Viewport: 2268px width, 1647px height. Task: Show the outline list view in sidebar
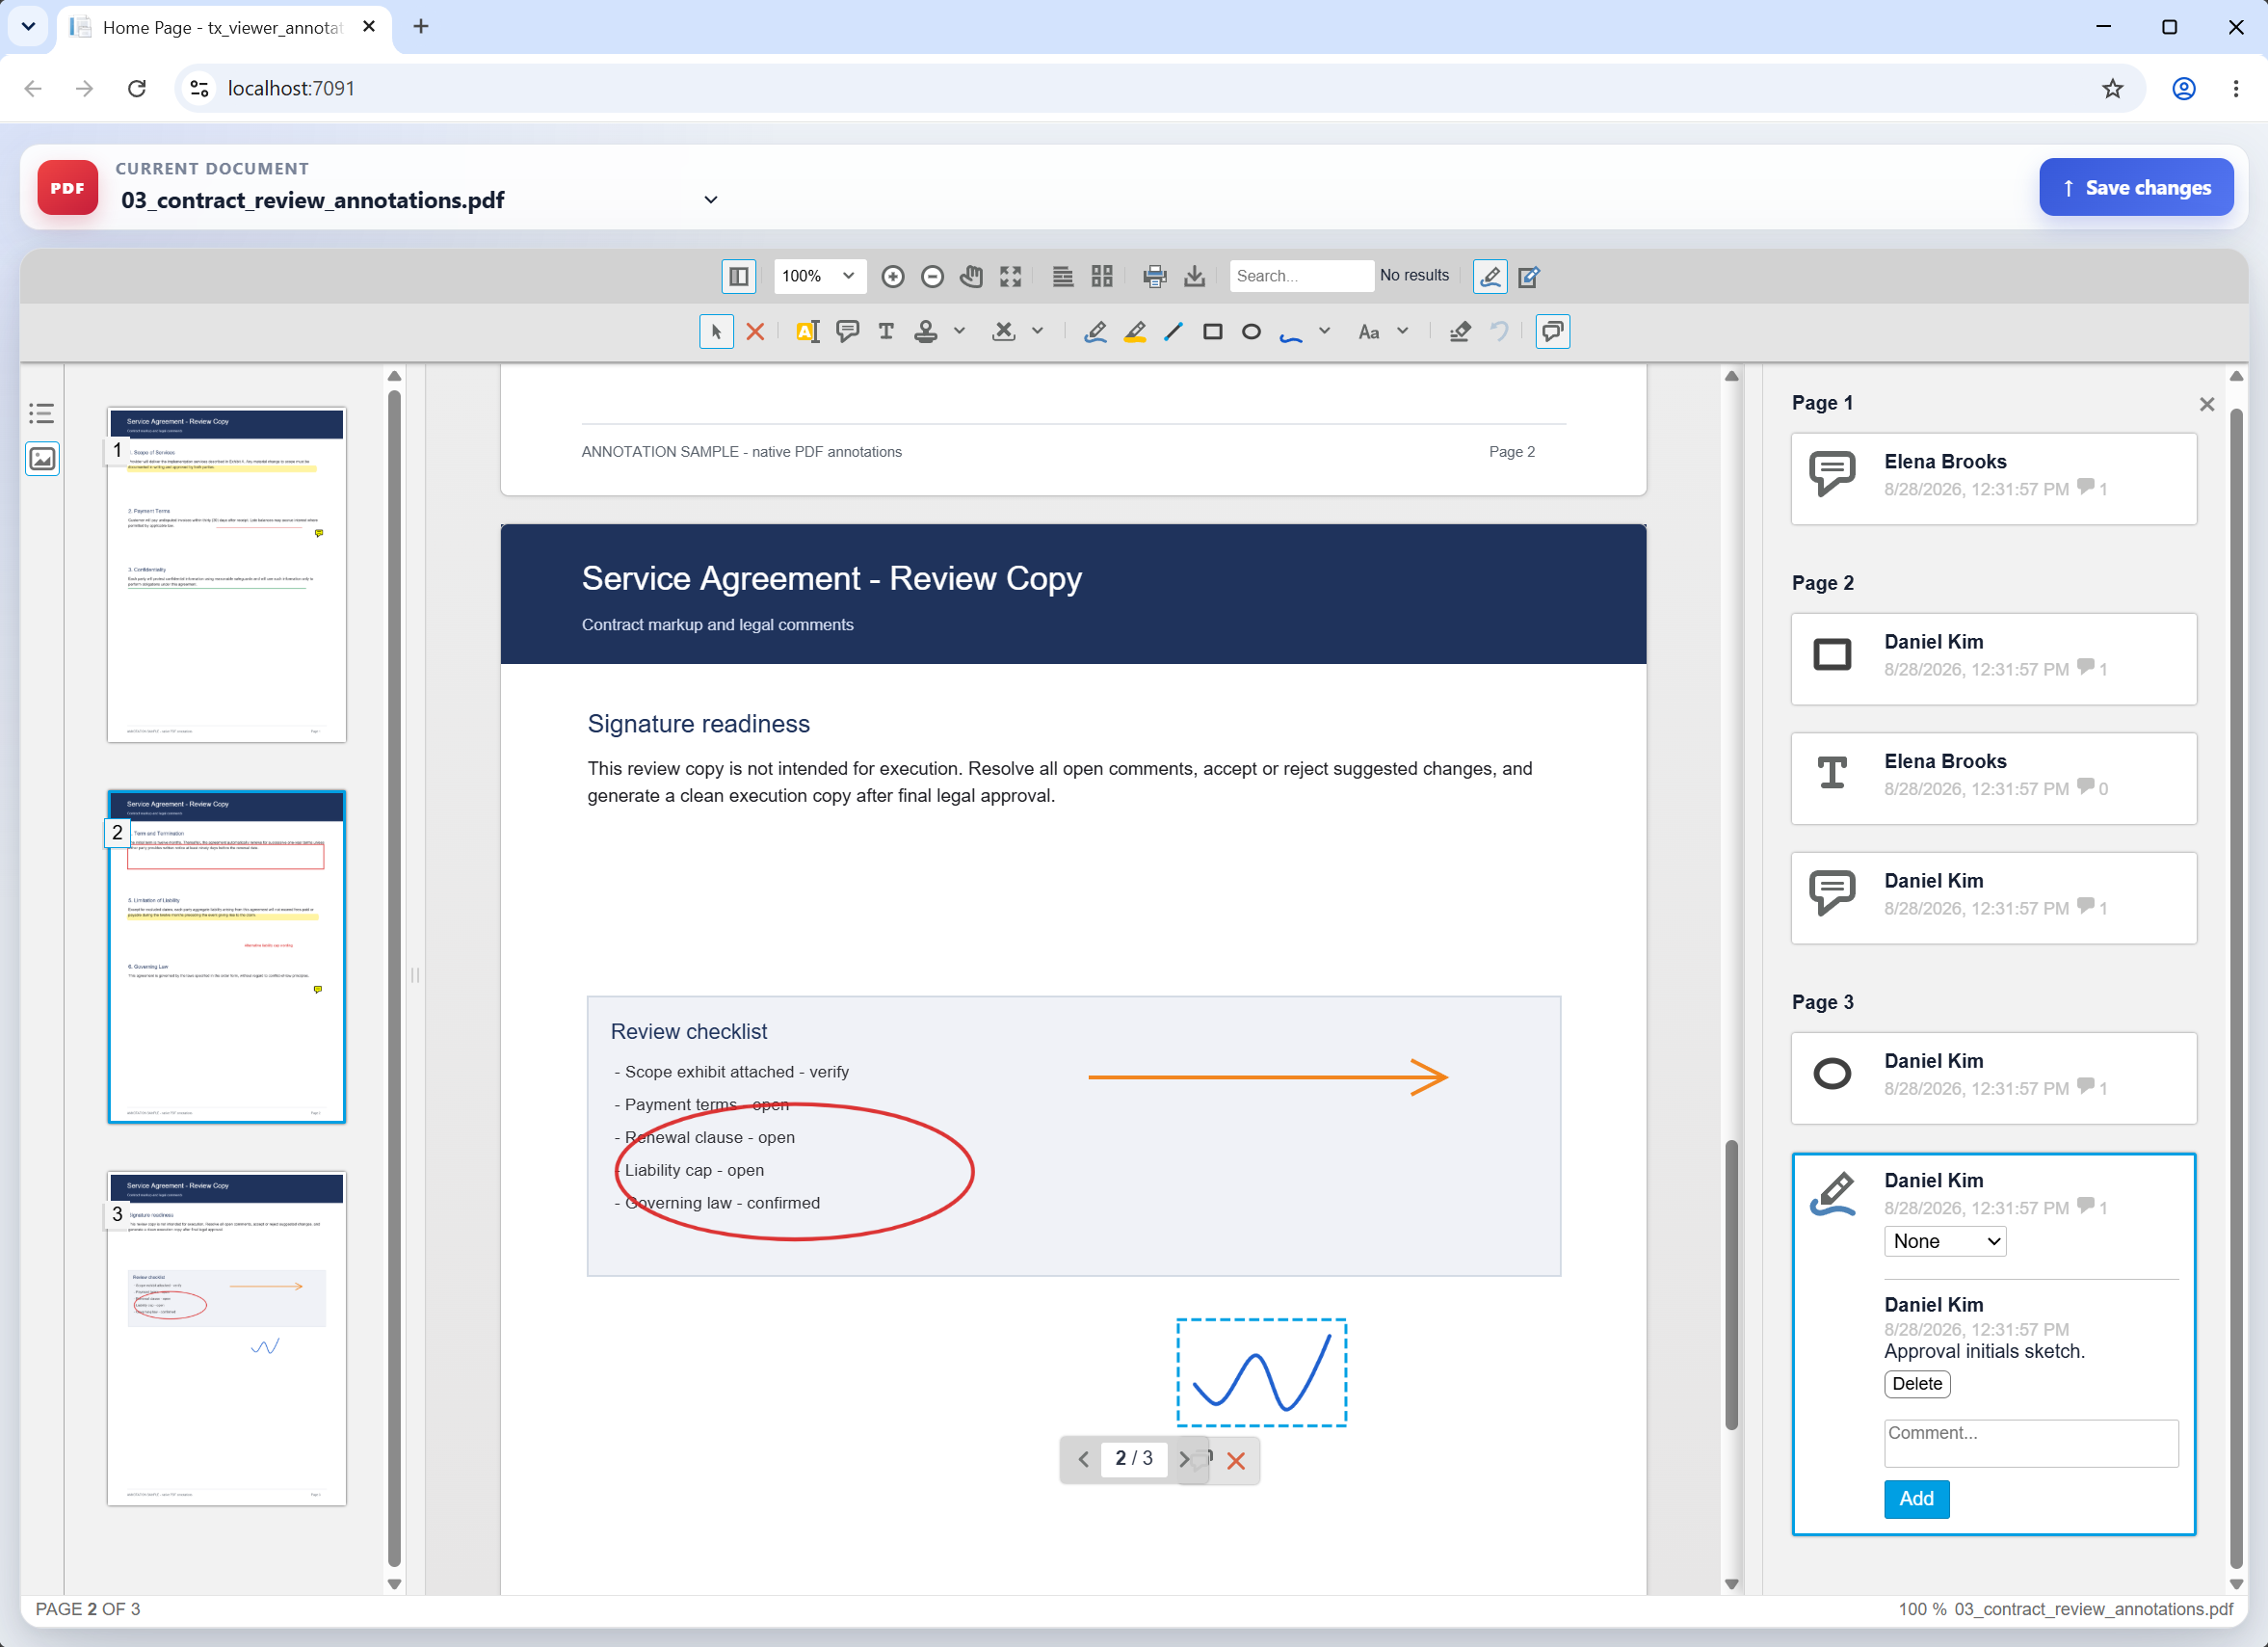point(41,413)
